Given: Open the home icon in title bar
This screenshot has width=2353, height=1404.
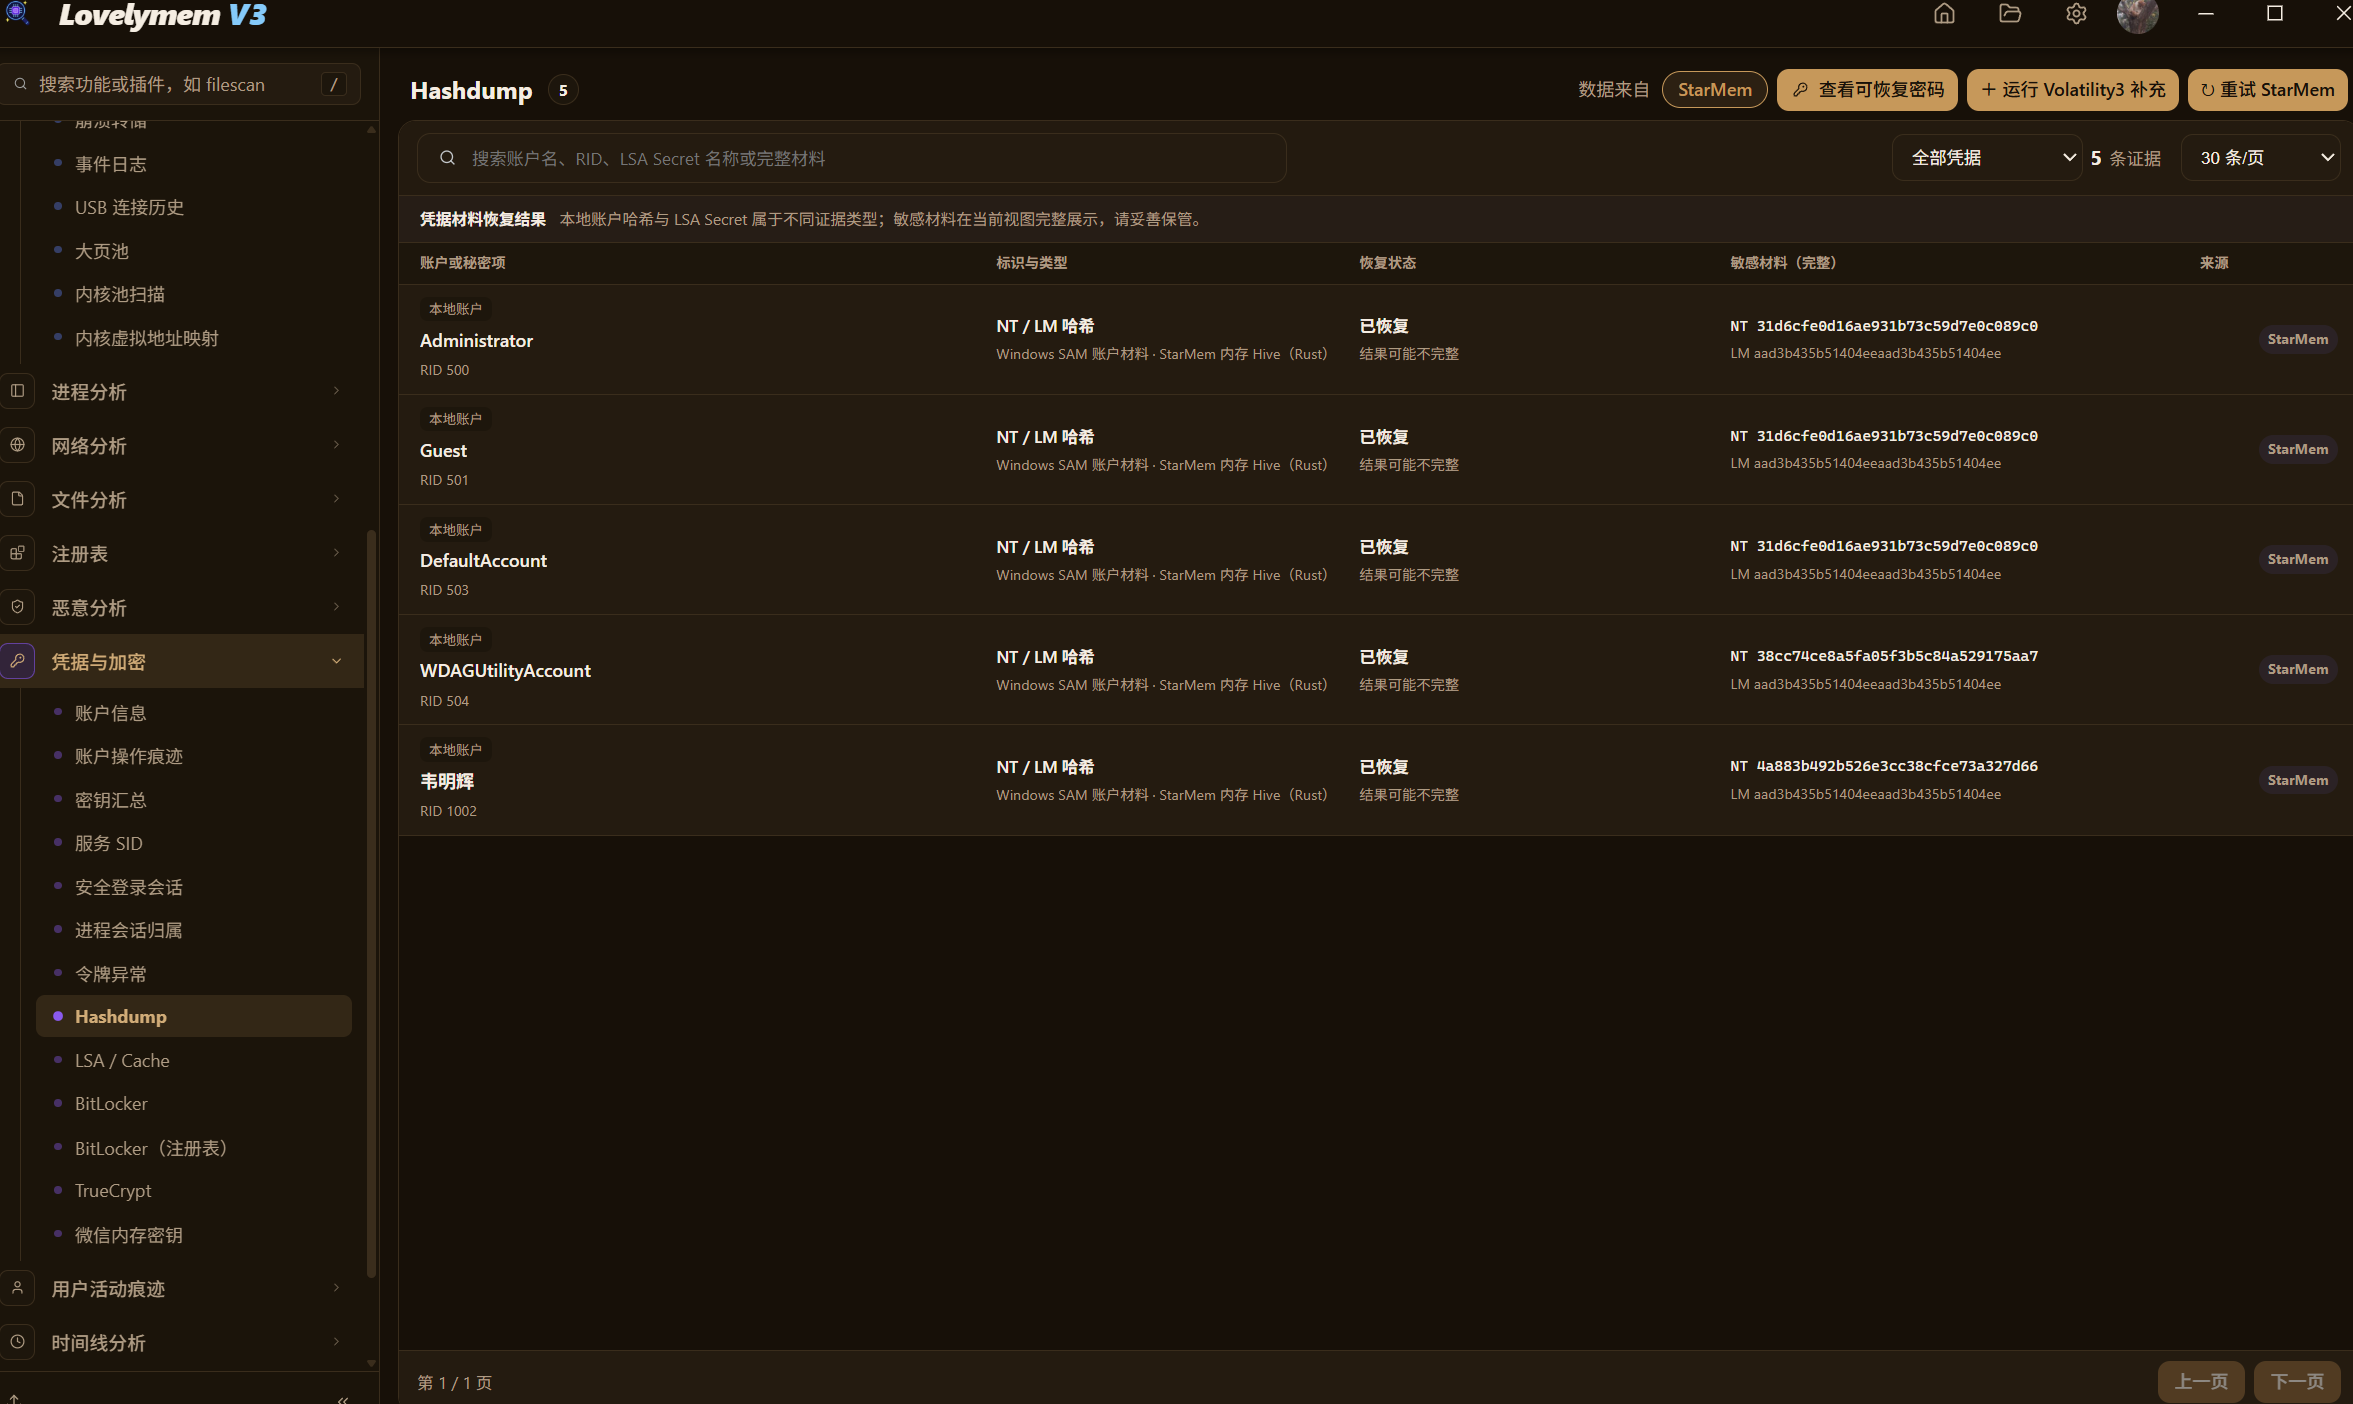Looking at the screenshot, I should click(1944, 14).
